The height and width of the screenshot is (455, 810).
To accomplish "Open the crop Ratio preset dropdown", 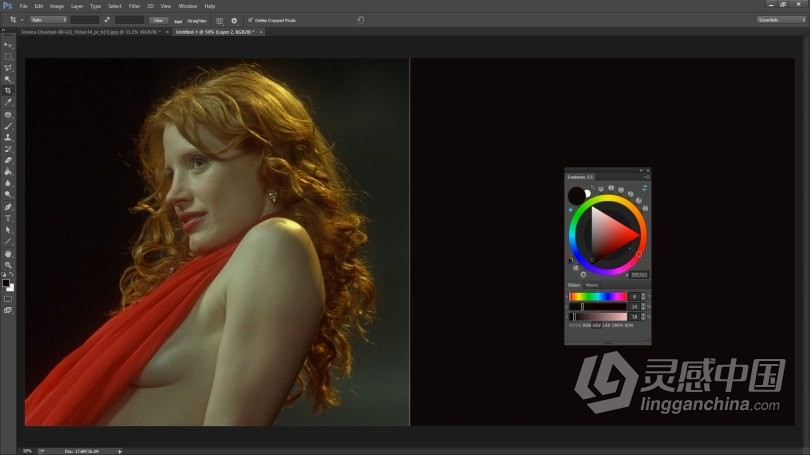I will pos(49,20).
